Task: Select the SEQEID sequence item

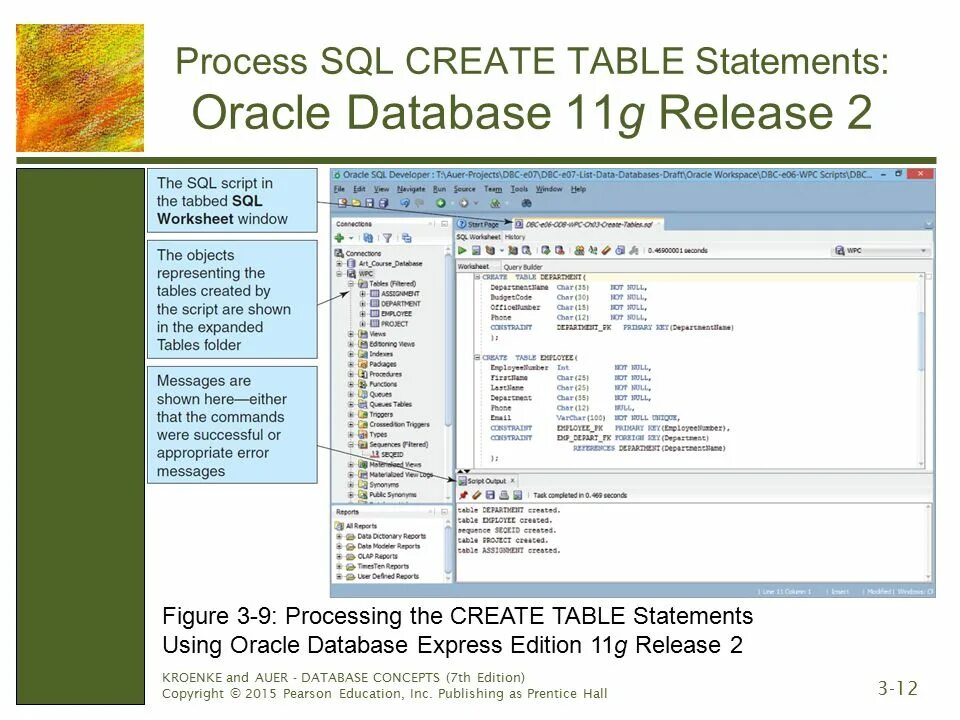Action: point(392,454)
